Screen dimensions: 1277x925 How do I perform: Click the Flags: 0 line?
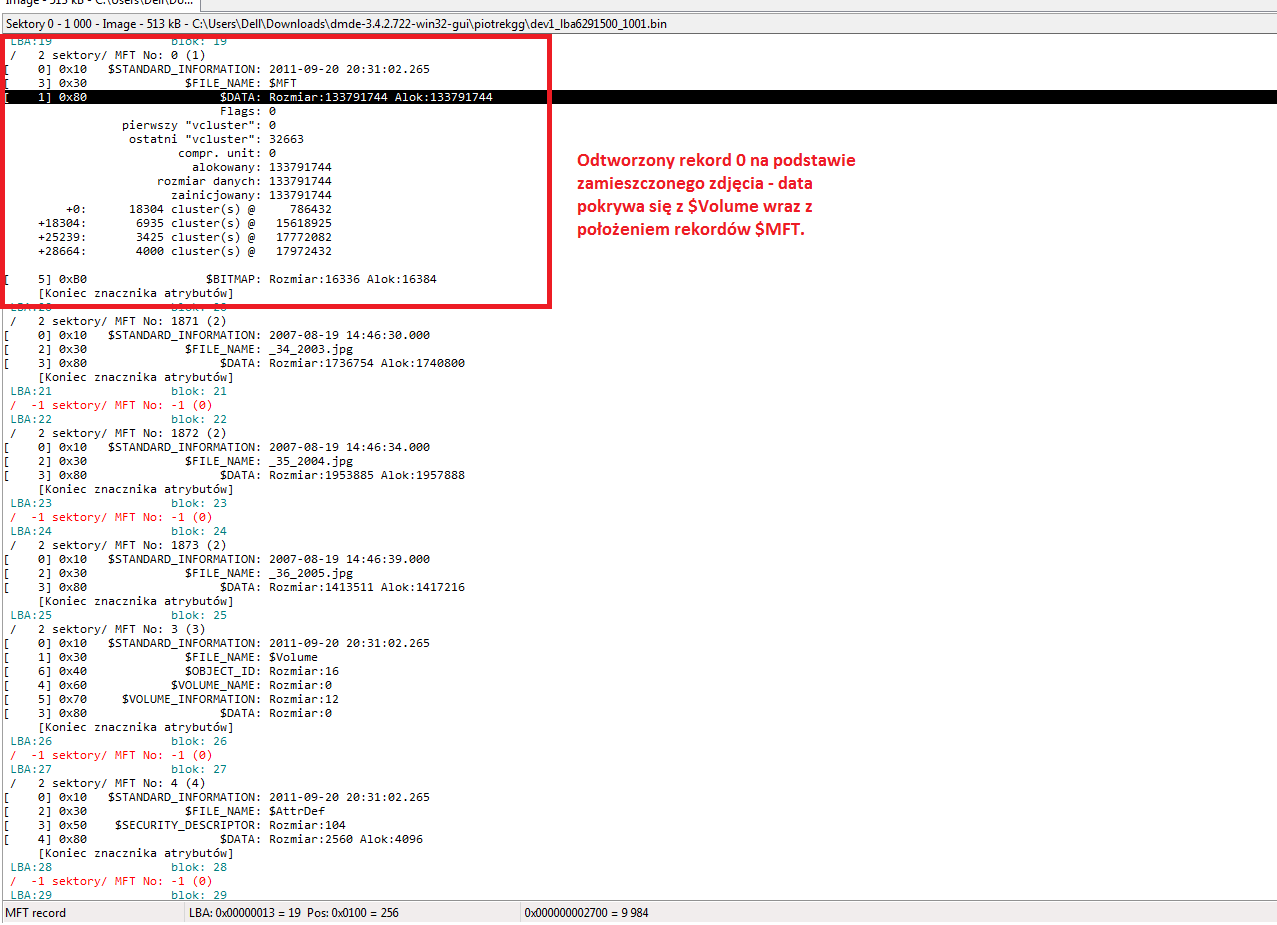click(248, 111)
